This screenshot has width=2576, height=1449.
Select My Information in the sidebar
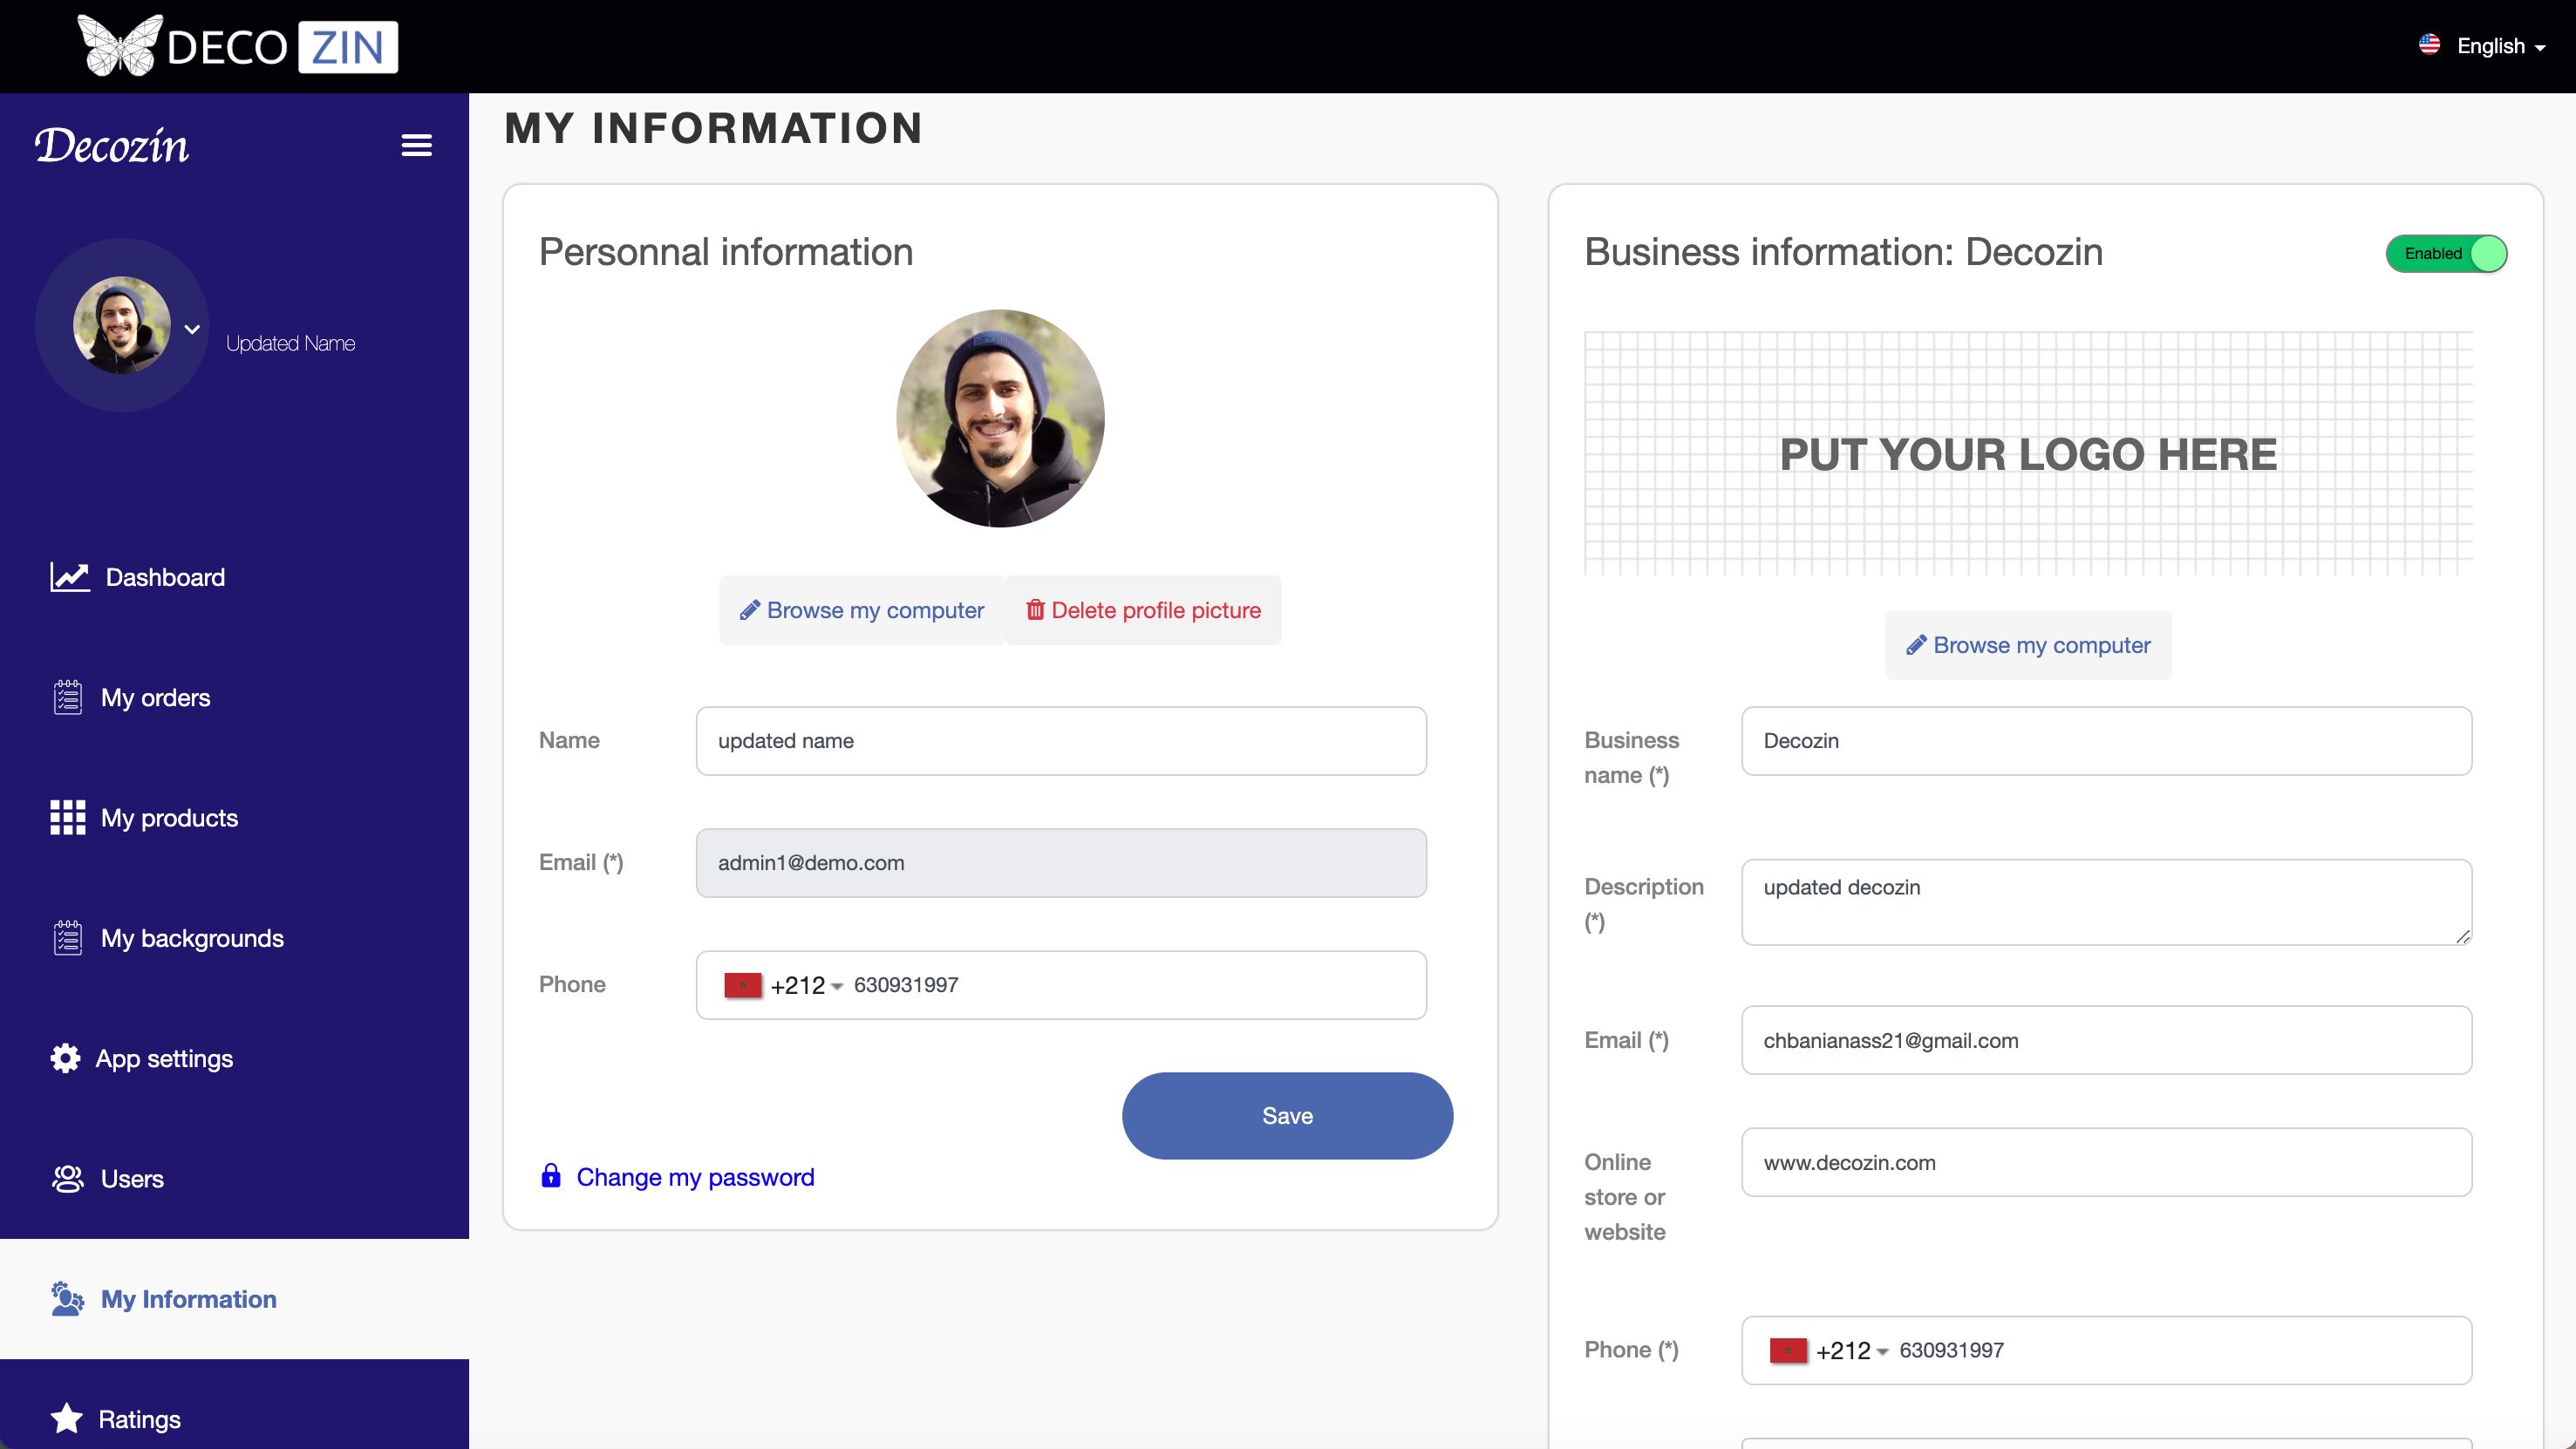(x=188, y=1298)
